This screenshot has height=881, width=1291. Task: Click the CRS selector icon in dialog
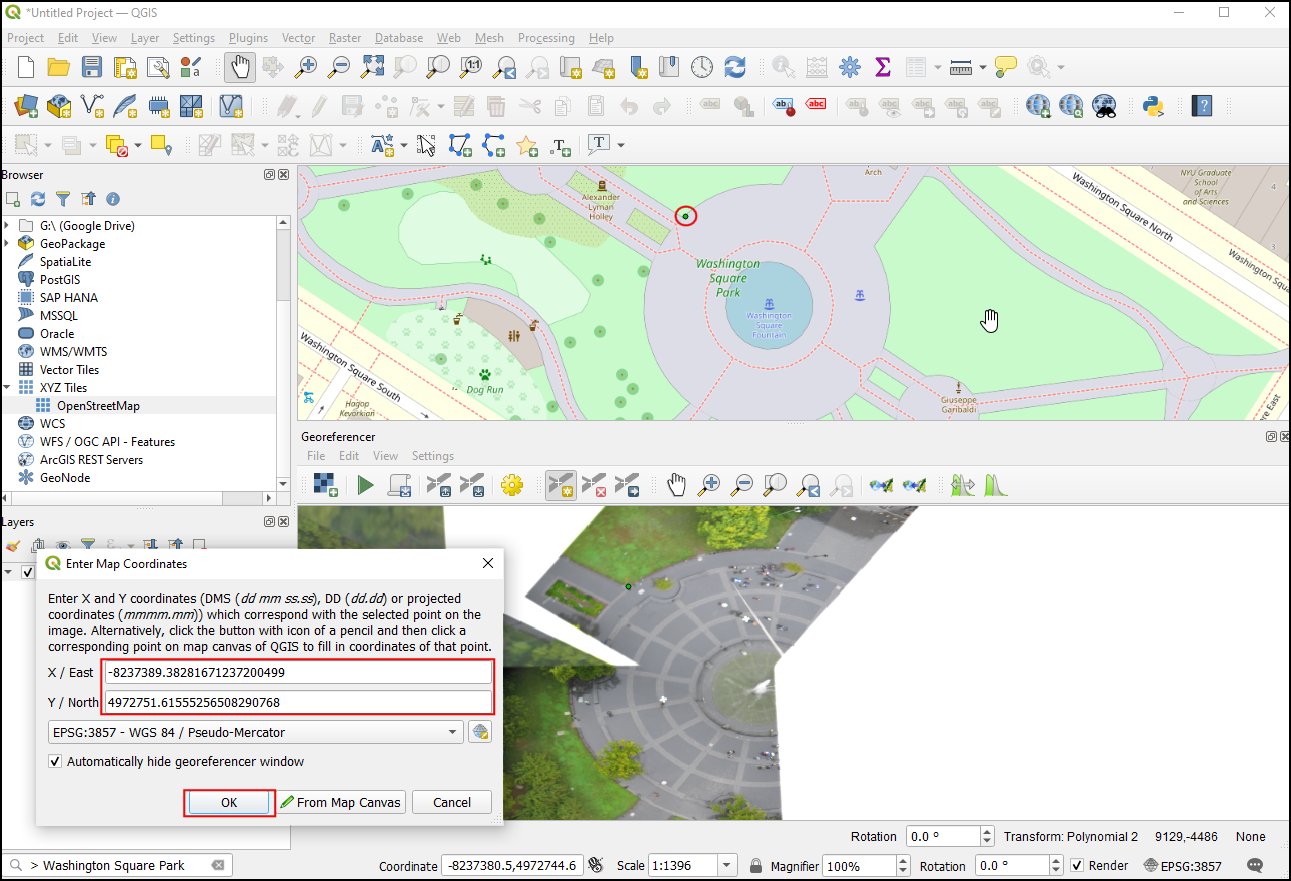click(480, 732)
